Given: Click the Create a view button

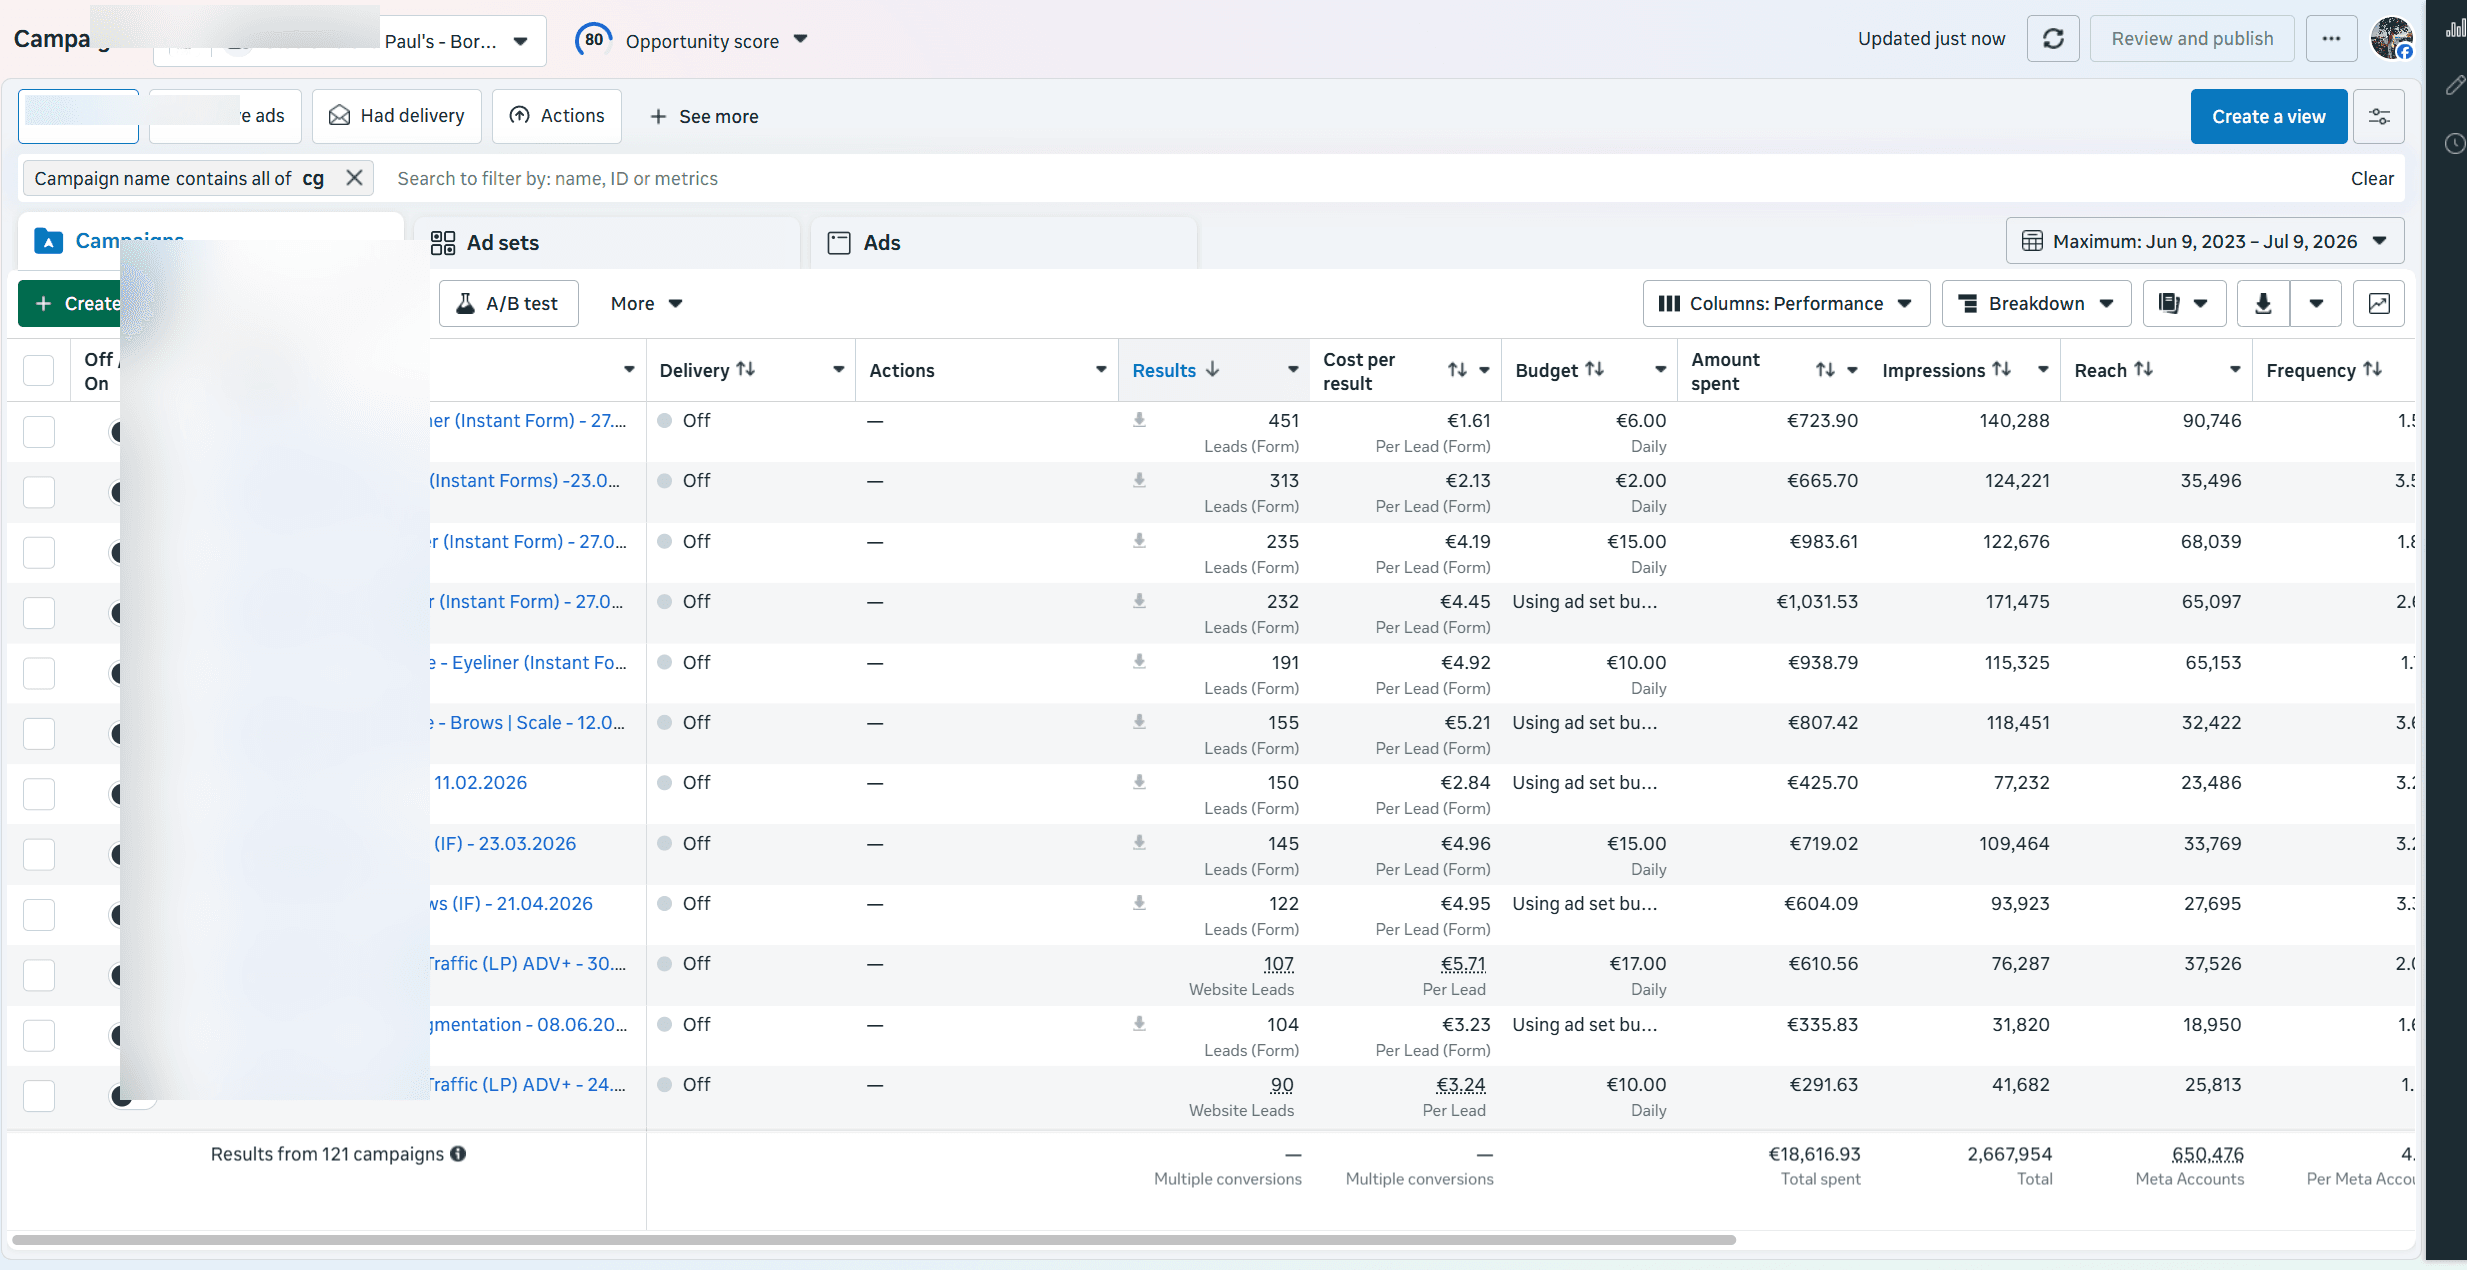Looking at the screenshot, I should coord(2268,117).
